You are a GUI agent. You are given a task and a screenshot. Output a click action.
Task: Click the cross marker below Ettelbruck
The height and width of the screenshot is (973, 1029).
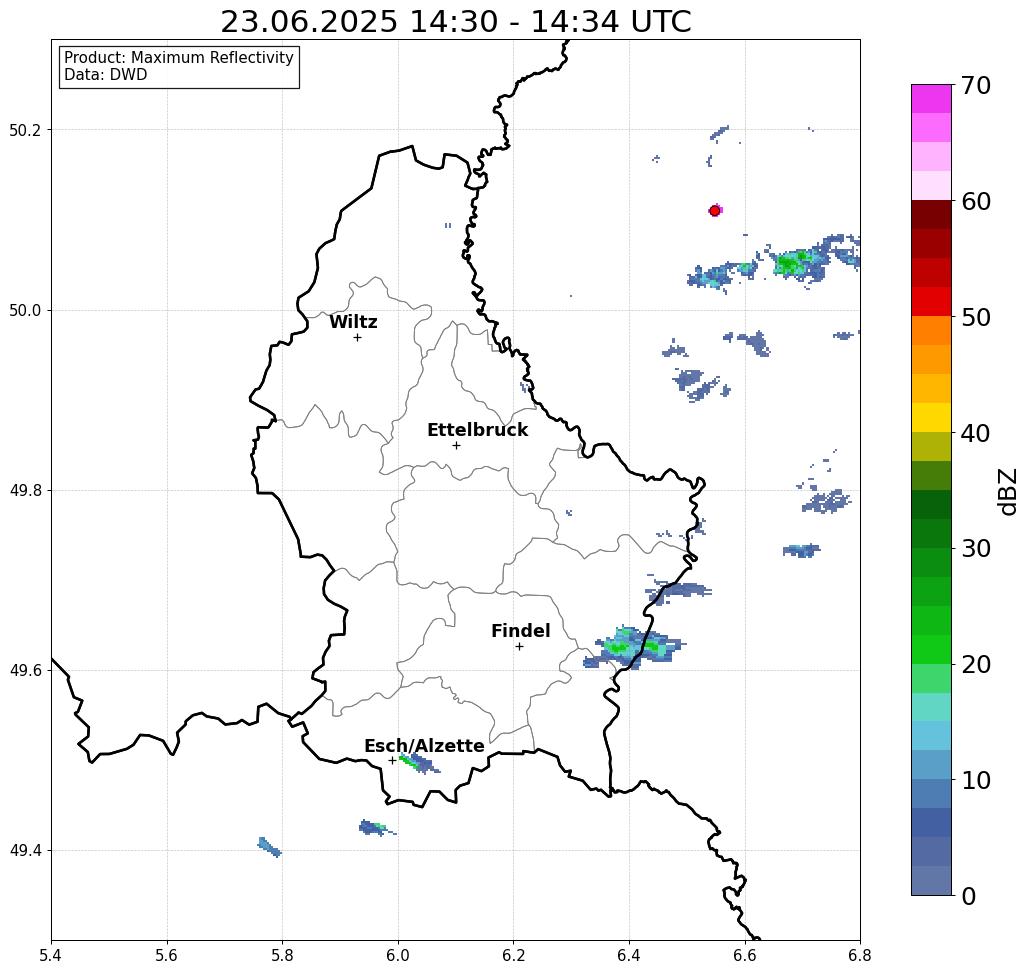point(457,445)
